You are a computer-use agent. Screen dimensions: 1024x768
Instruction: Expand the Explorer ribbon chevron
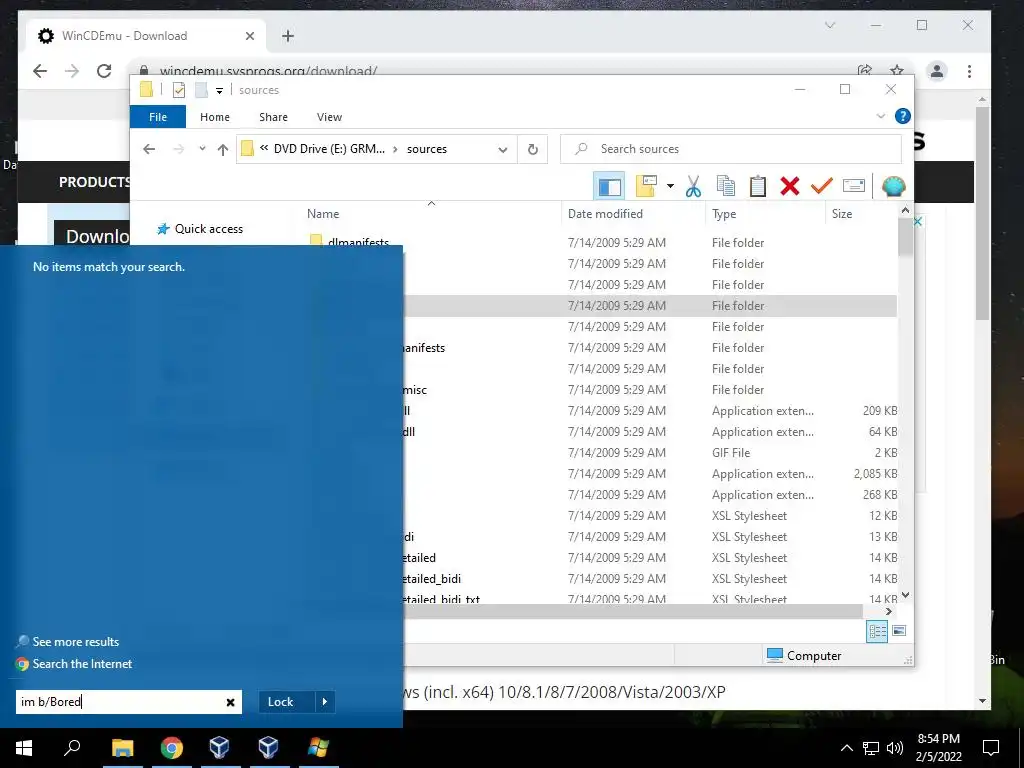(880, 116)
